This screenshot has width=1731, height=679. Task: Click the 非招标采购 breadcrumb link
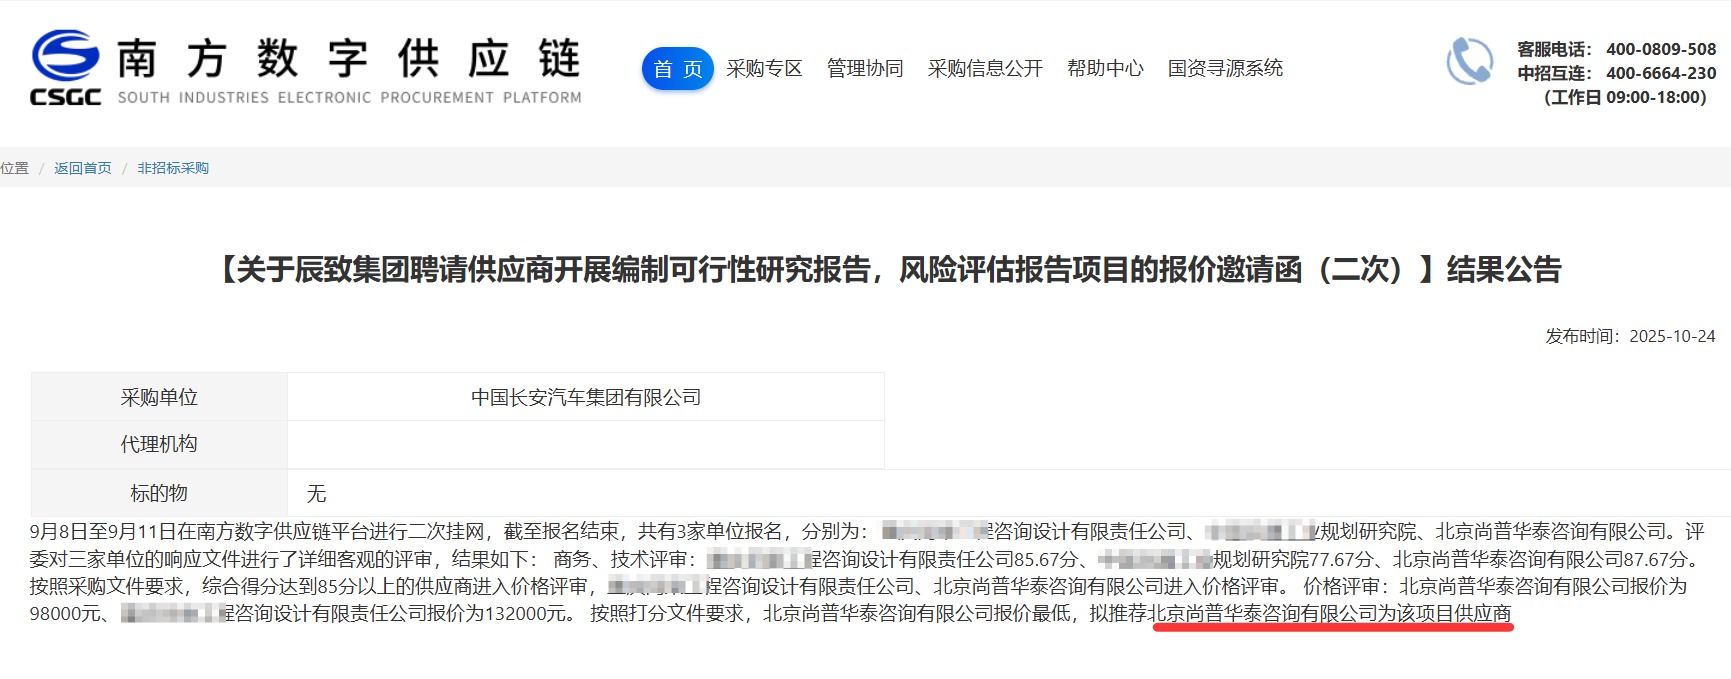click(x=173, y=168)
